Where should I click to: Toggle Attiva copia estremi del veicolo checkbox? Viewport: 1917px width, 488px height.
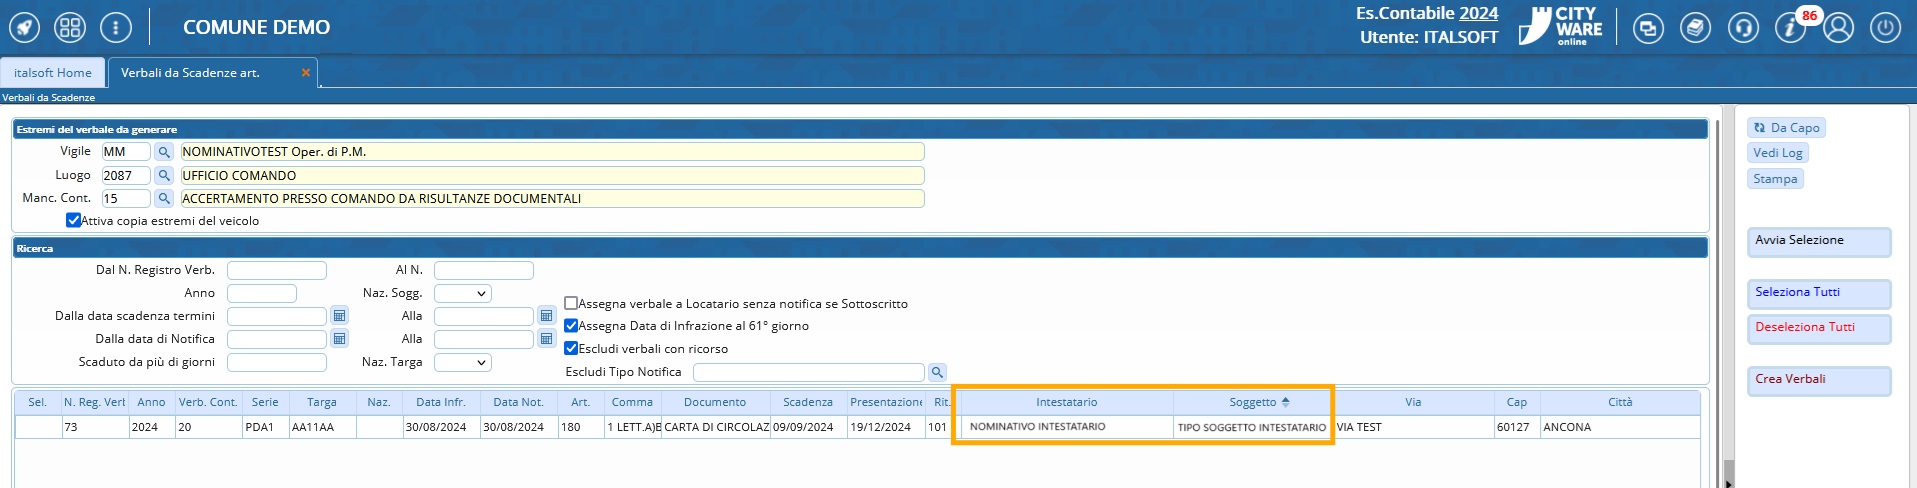[73, 220]
